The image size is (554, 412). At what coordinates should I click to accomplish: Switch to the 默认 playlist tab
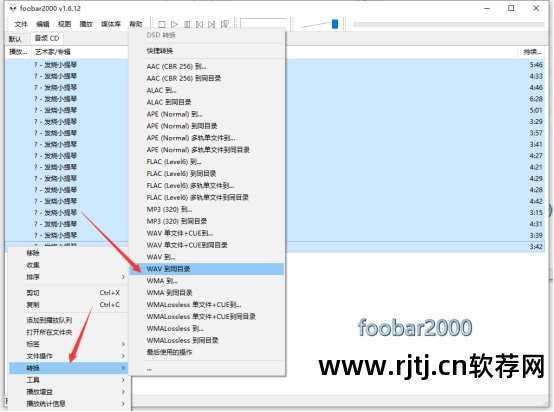tap(15, 39)
